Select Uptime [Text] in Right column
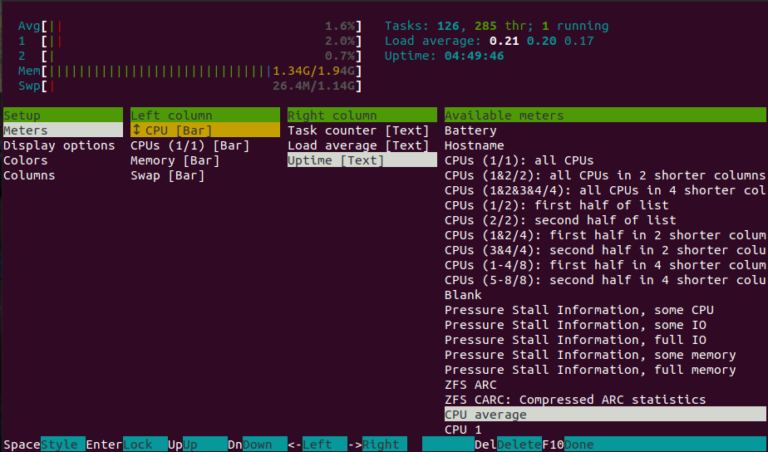 (336, 161)
